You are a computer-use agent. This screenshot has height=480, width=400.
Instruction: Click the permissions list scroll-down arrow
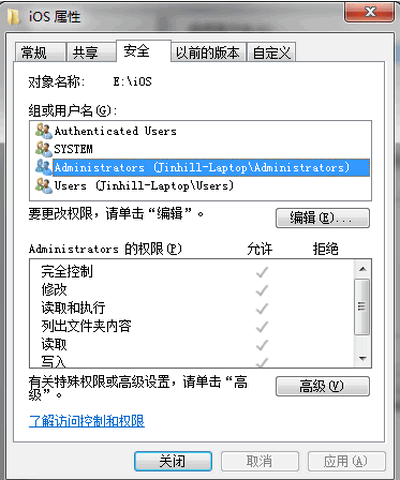tap(363, 358)
